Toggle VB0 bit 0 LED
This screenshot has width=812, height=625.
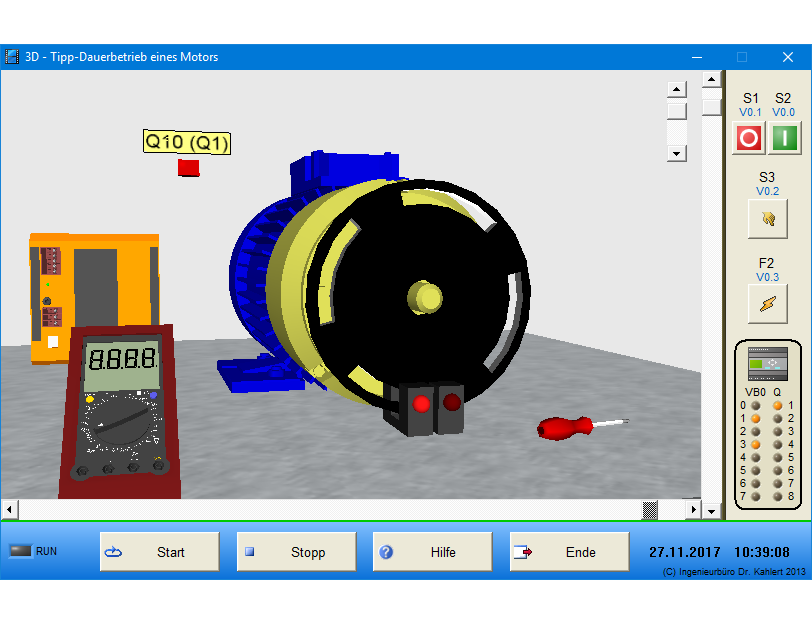click(x=756, y=405)
